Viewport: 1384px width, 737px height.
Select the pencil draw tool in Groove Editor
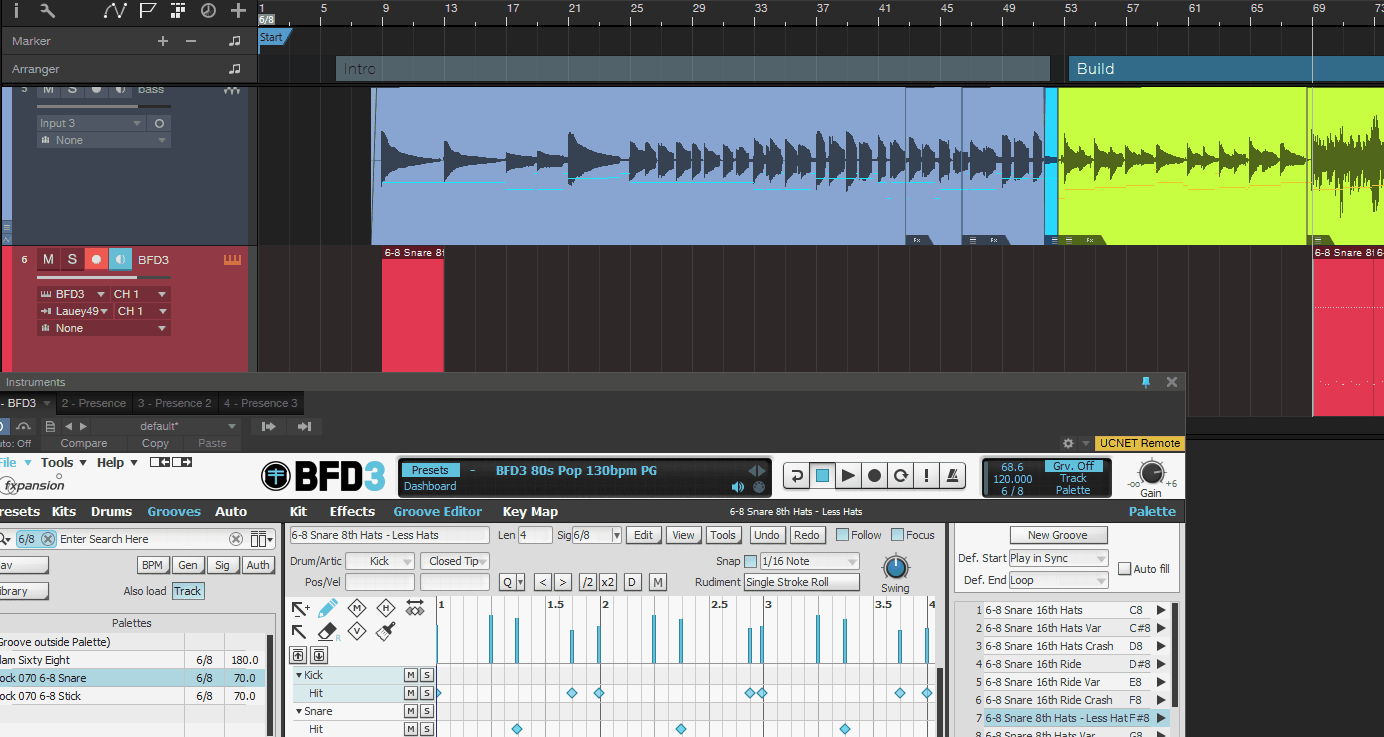(327, 608)
